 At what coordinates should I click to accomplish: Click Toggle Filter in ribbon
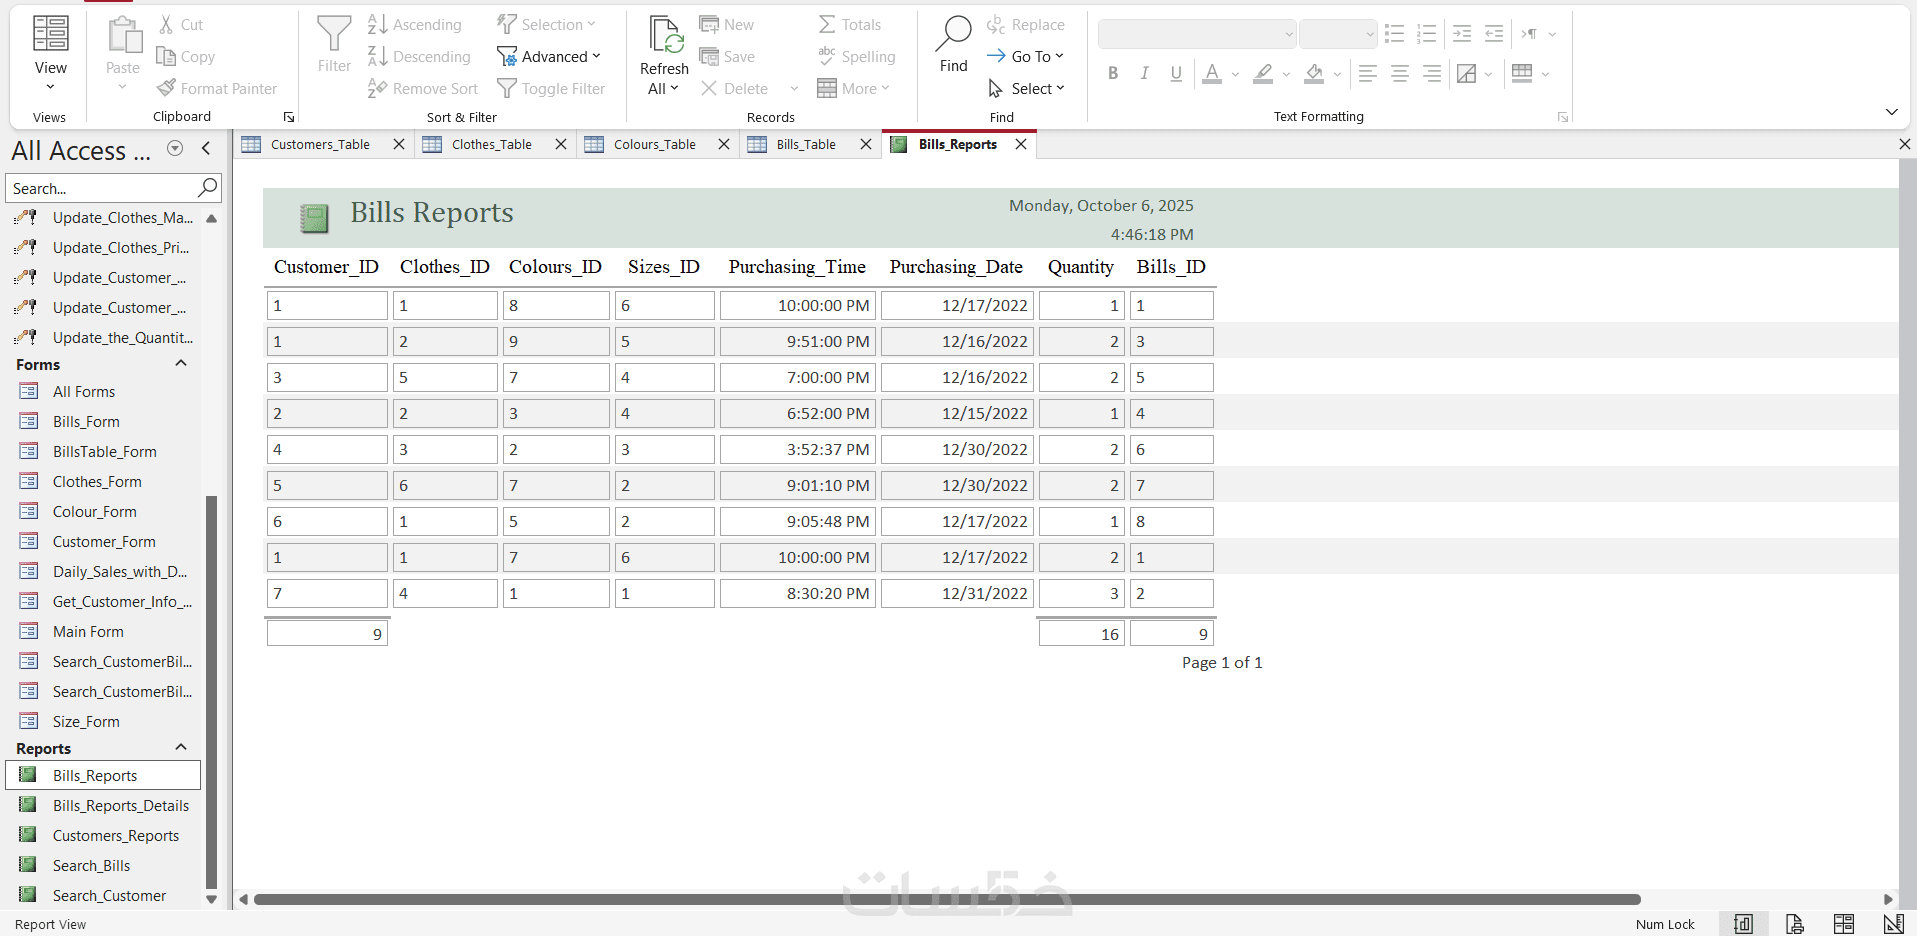pyautogui.click(x=551, y=88)
